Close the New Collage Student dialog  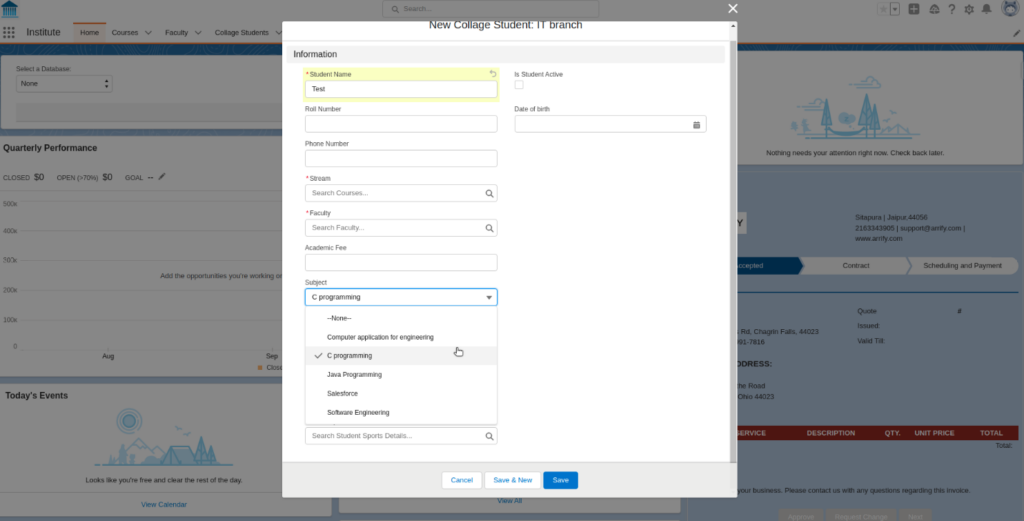pos(732,9)
